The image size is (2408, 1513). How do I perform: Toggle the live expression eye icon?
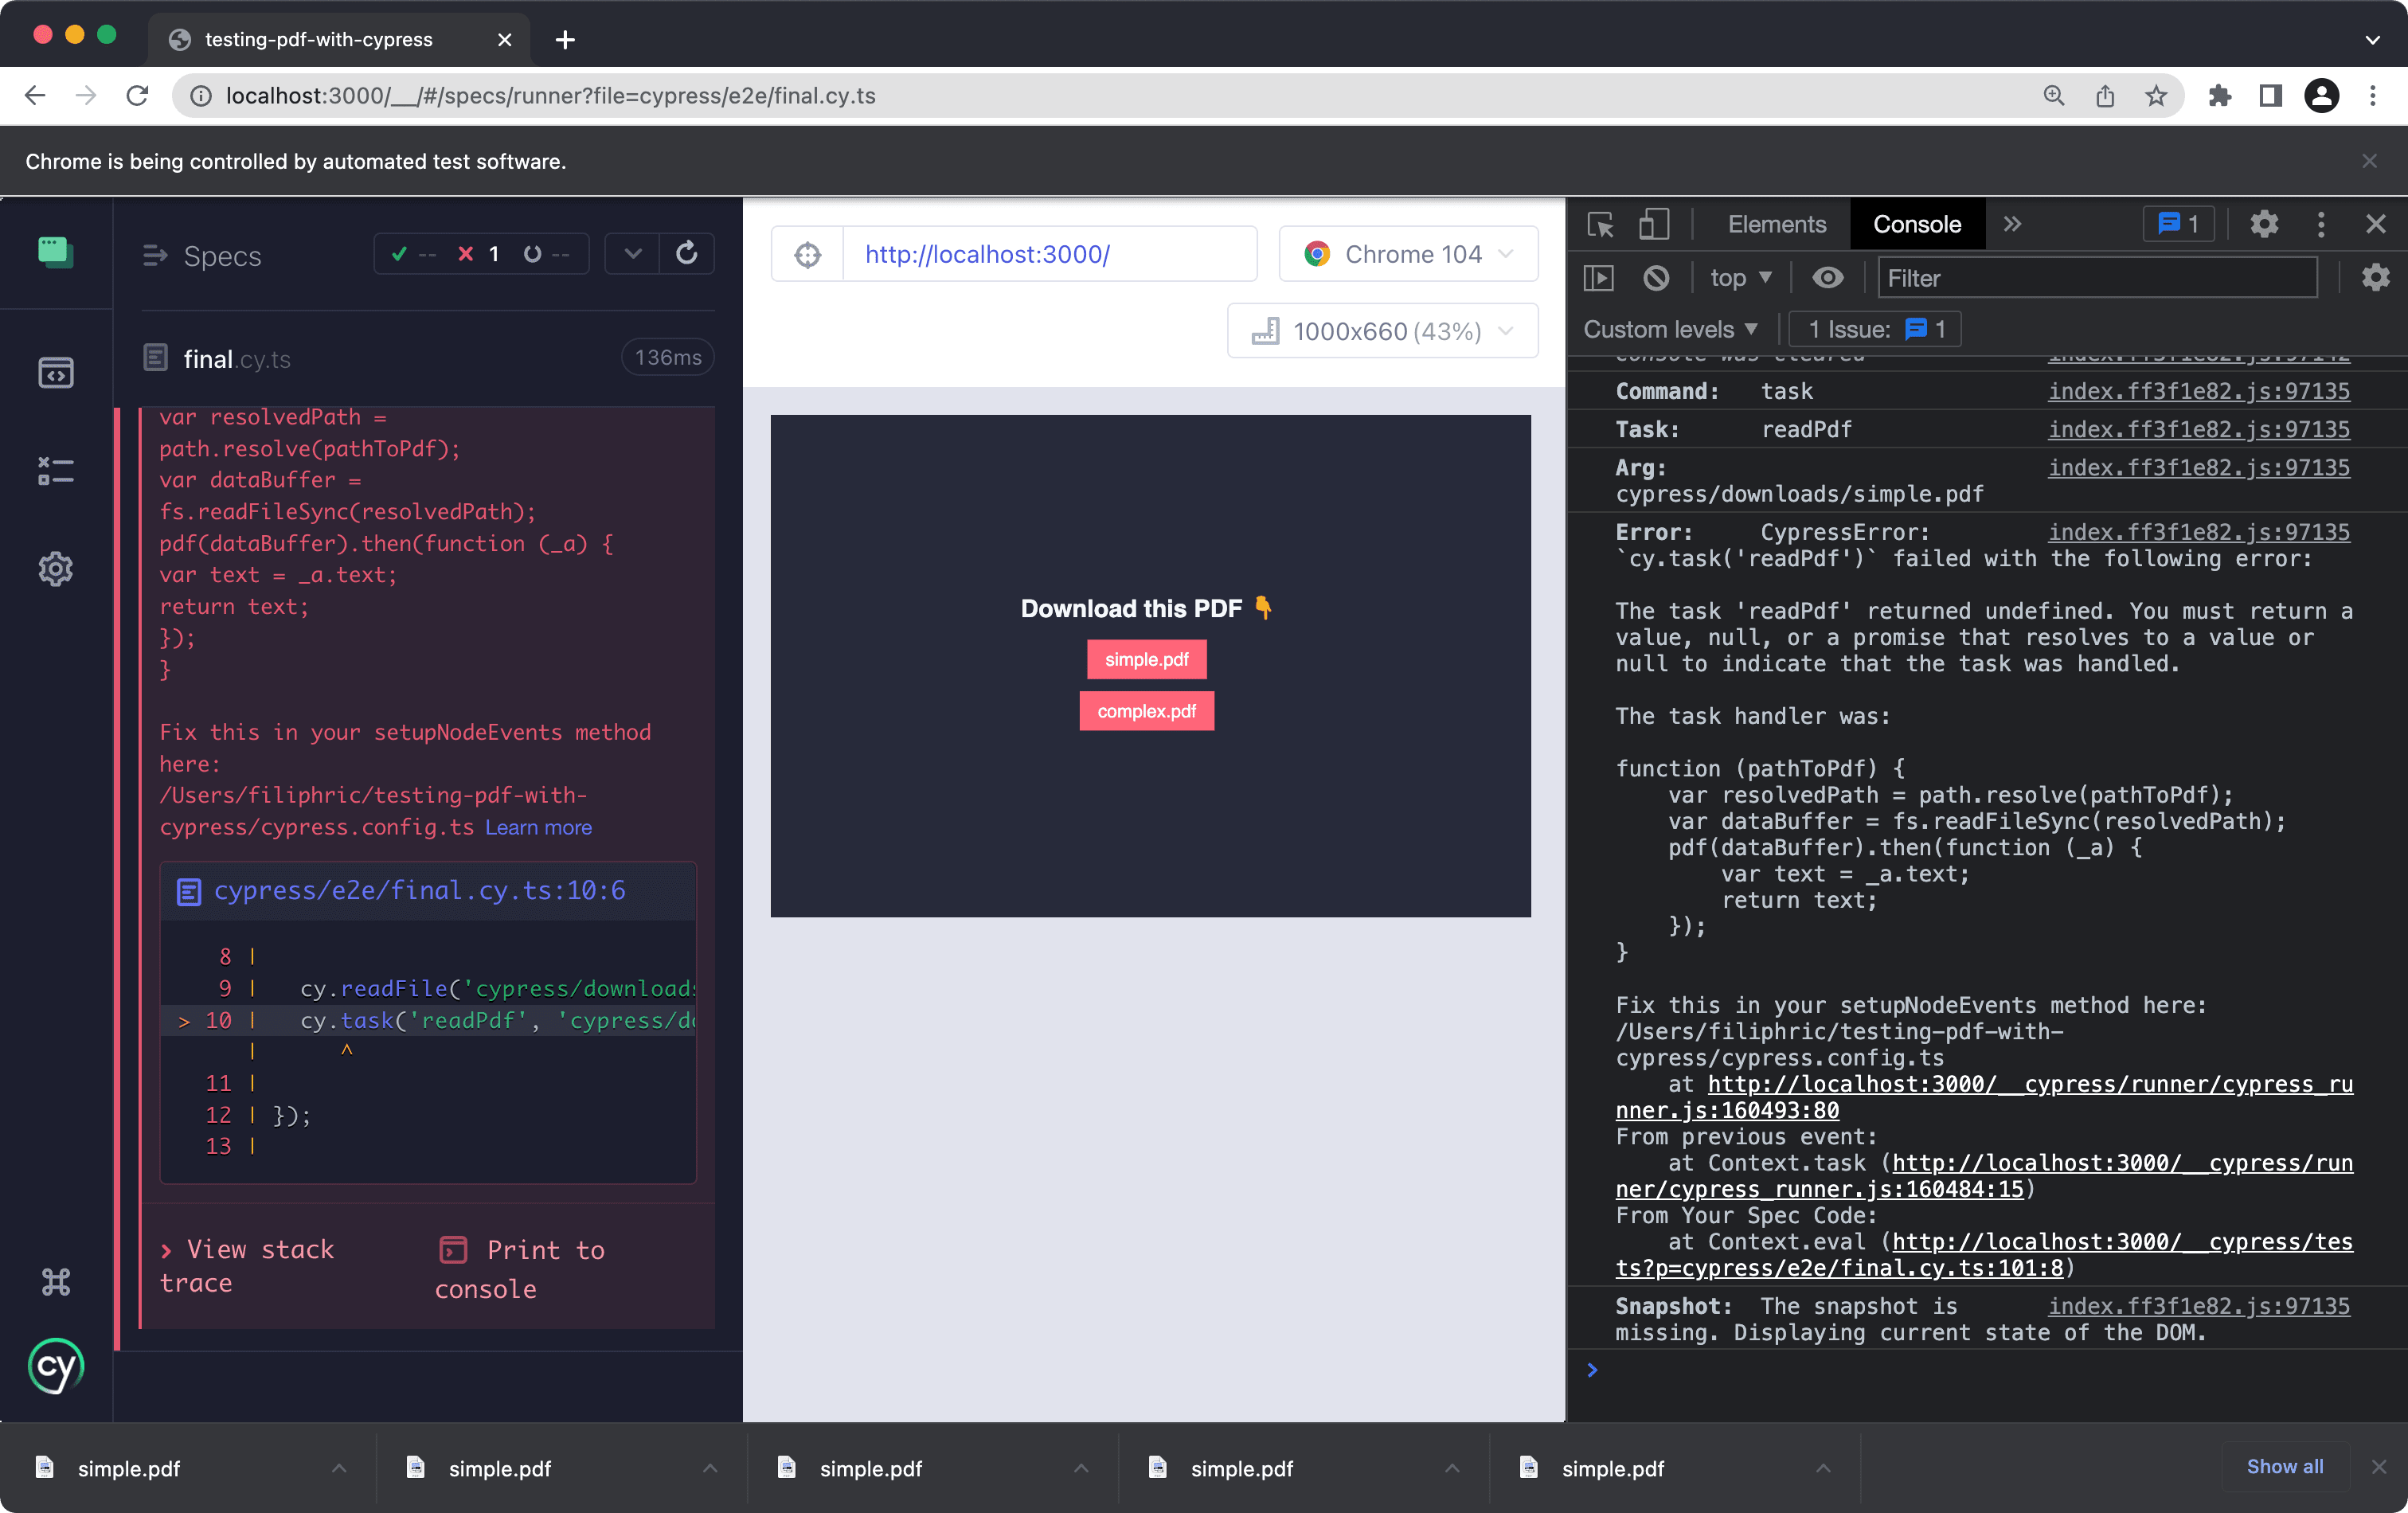tap(1828, 278)
